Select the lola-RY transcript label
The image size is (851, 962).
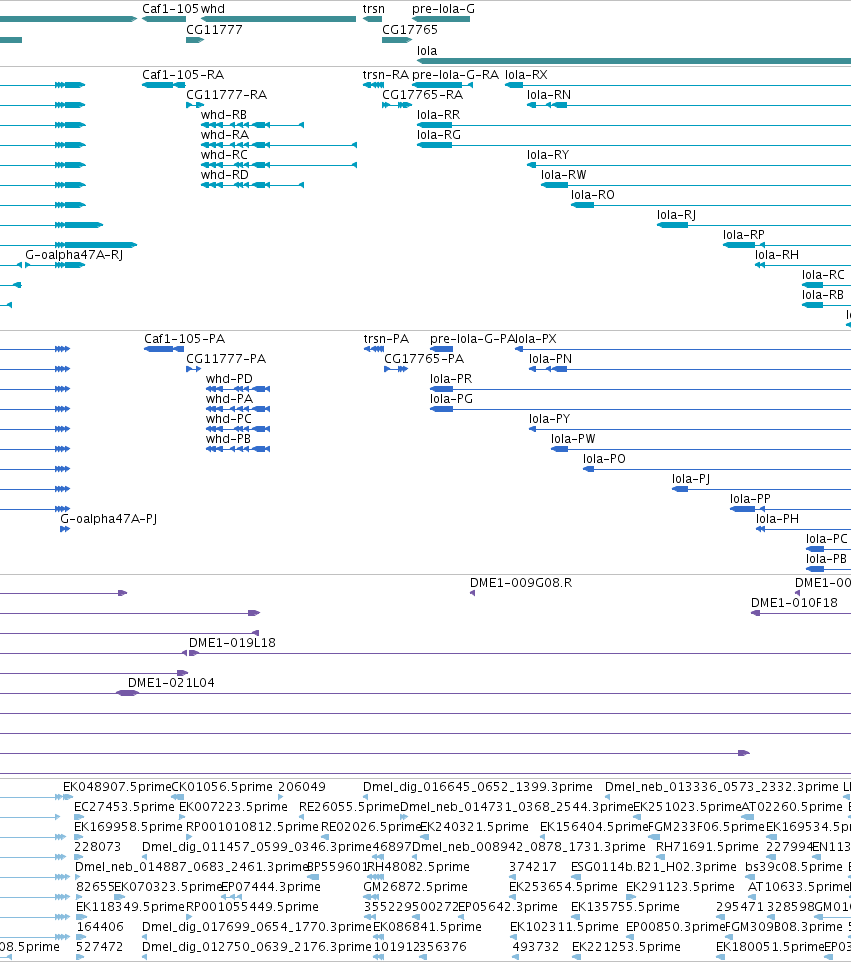(548, 155)
